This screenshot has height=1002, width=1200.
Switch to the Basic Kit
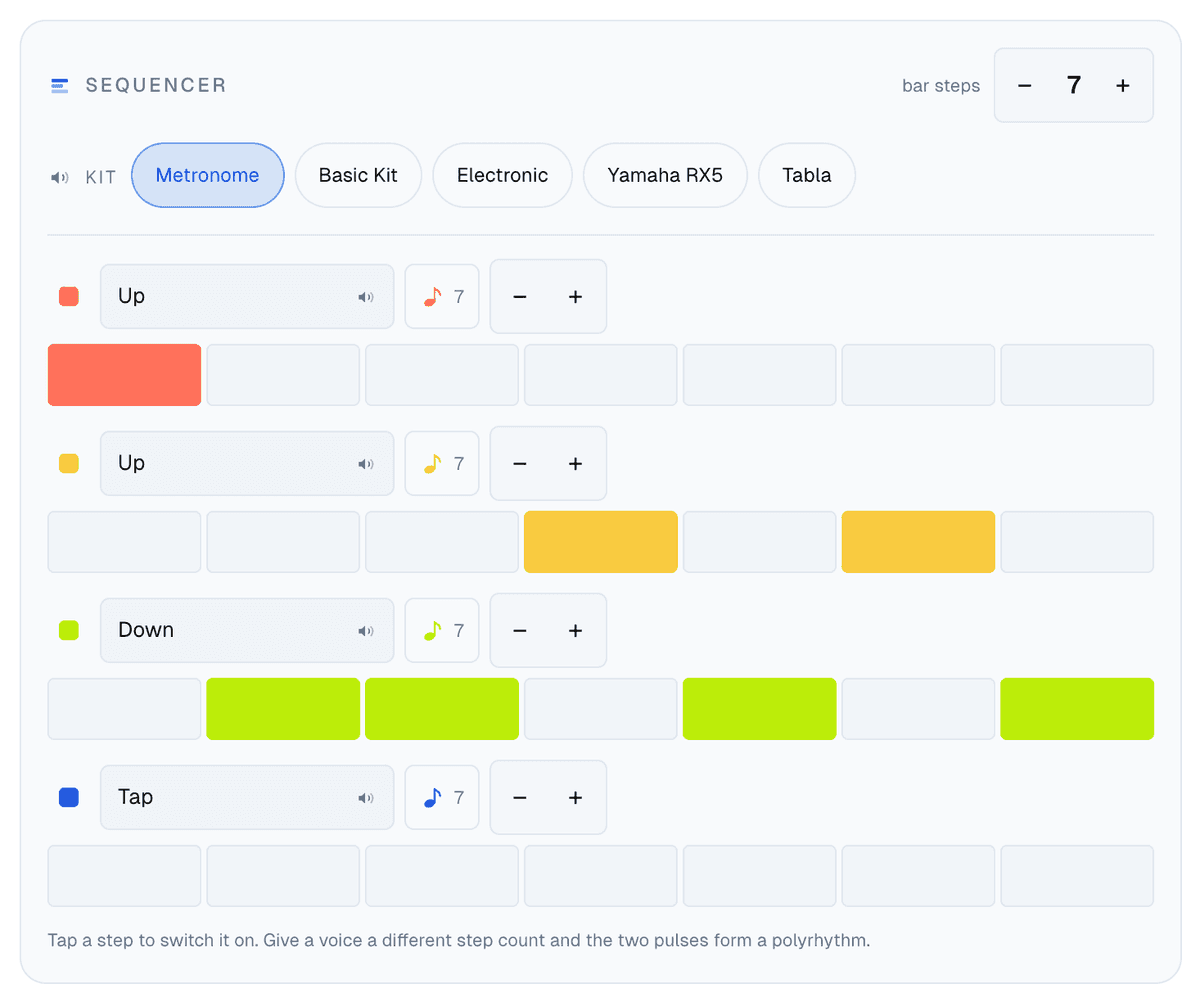click(358, 176)
